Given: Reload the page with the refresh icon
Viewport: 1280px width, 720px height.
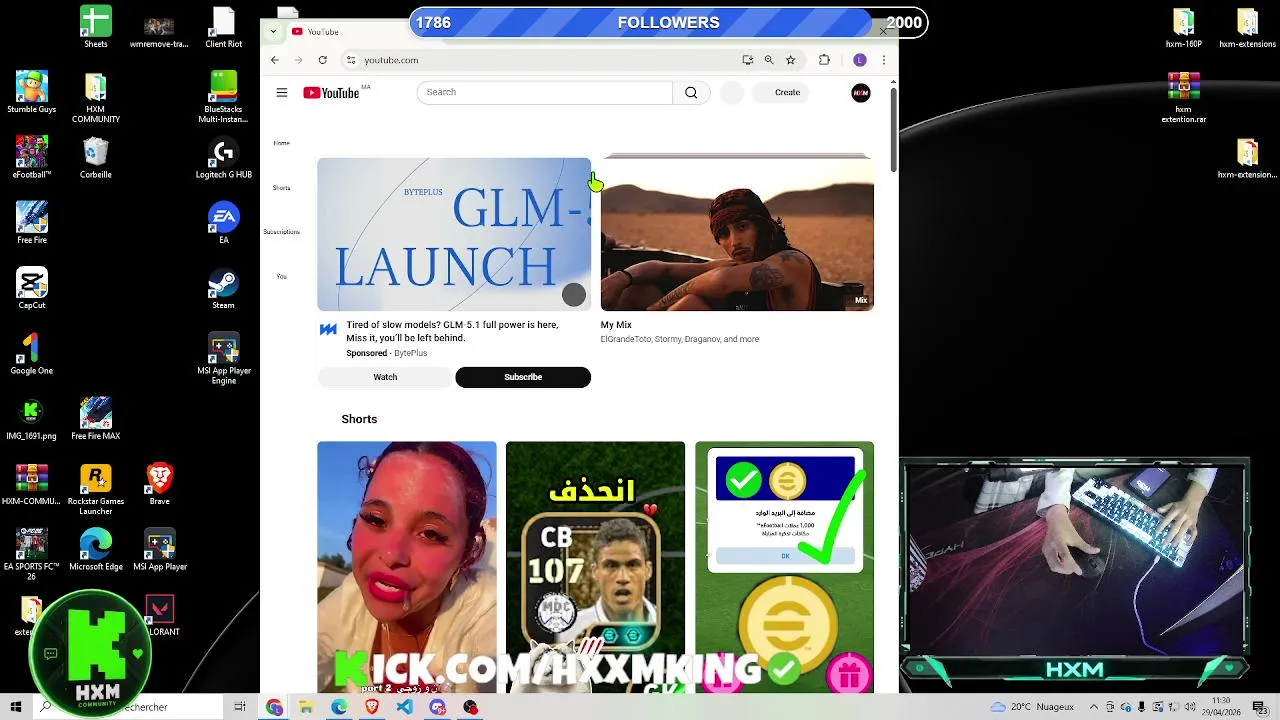Looking at the screenshot, I should pos(322,60).
